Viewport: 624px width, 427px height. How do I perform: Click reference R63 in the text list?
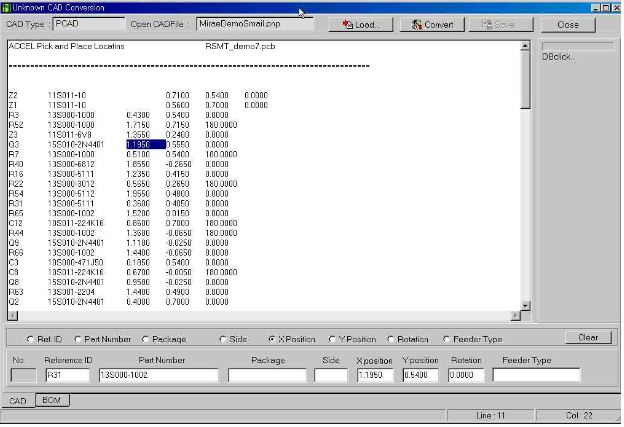[x=16, y=292]
